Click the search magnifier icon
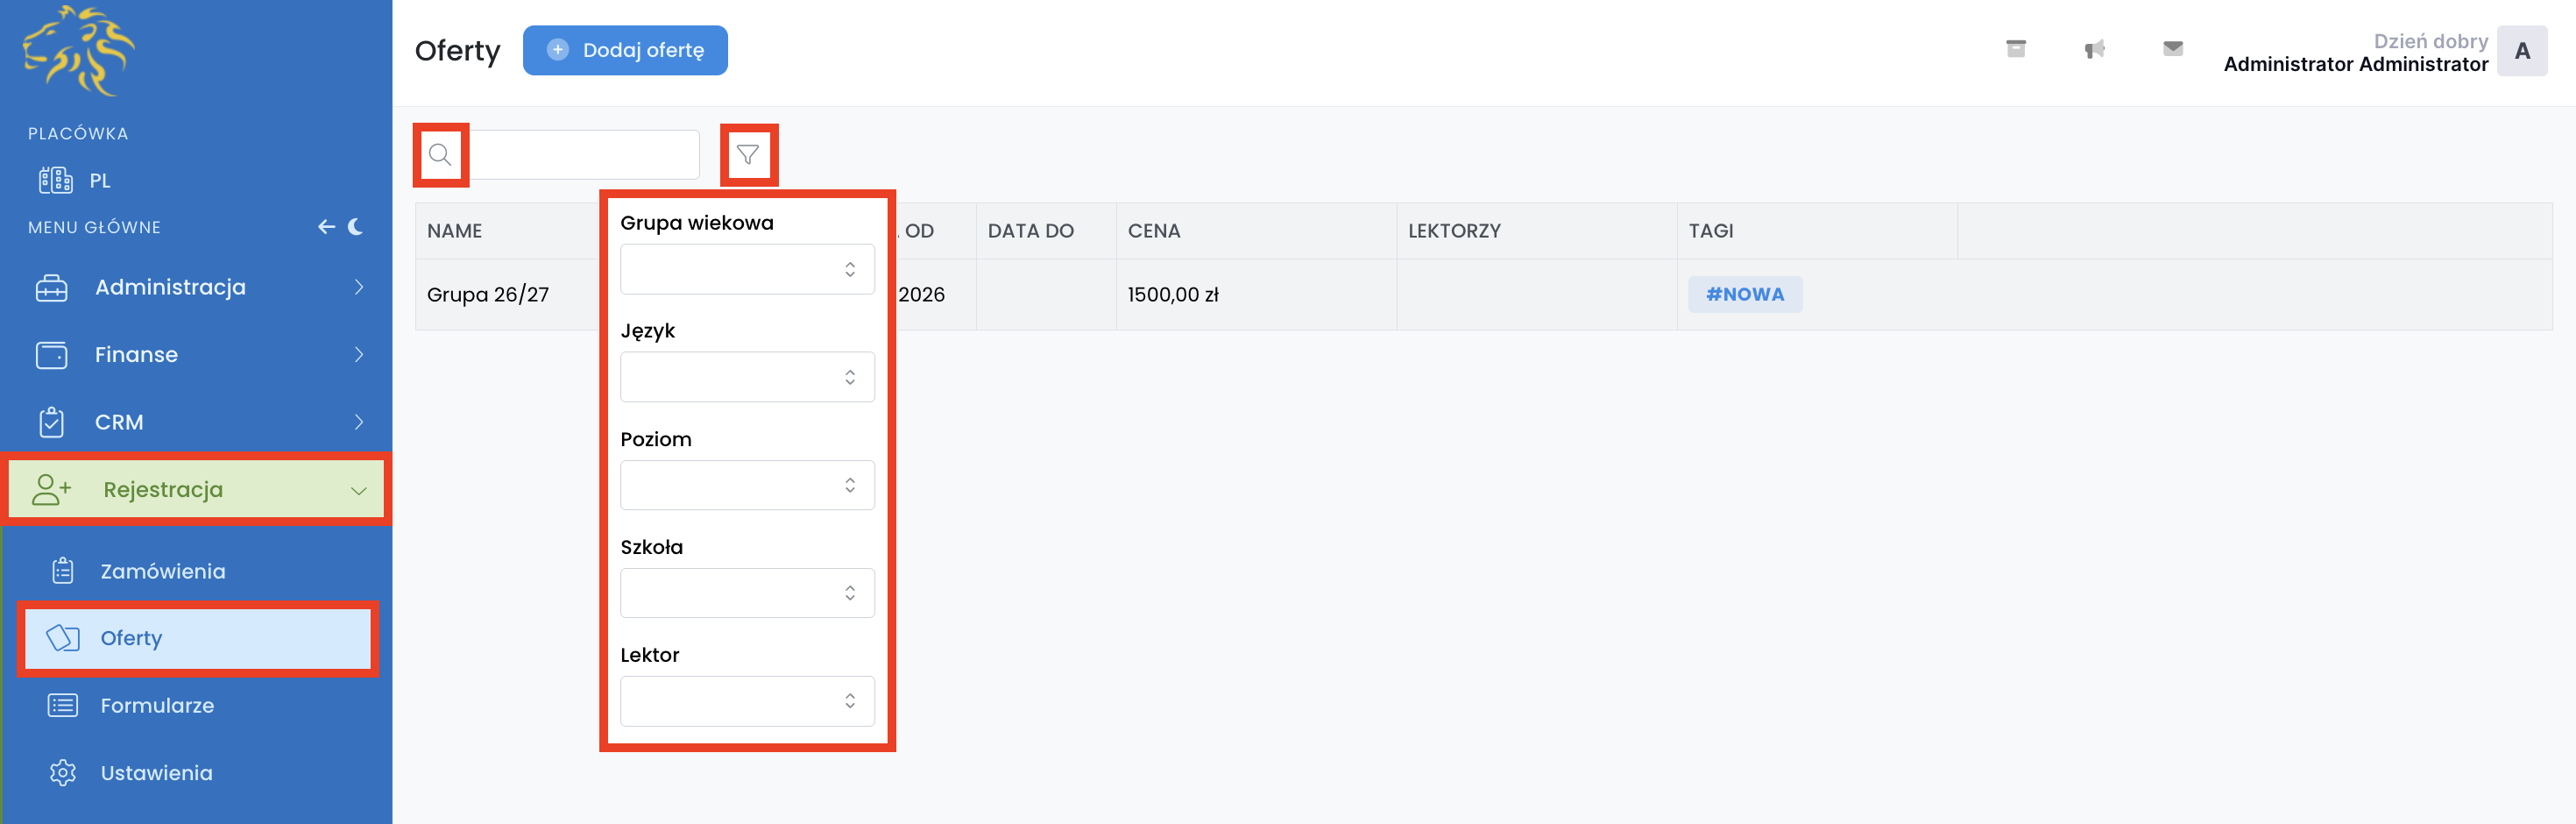2576x824 pixels. coord(440,155)
